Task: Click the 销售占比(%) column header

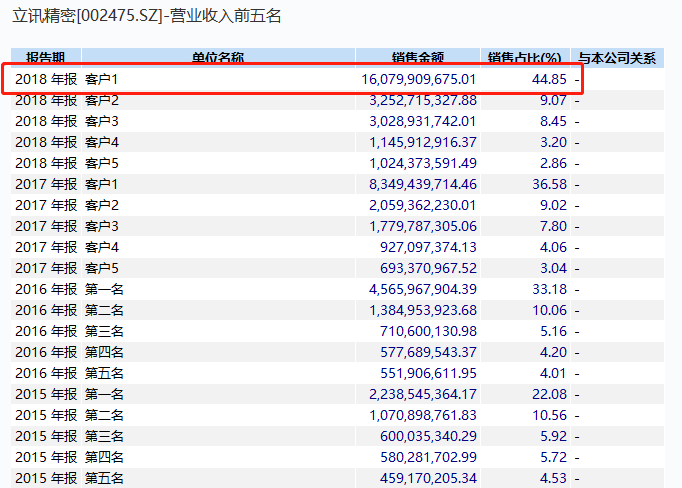Action: pyautogui.click(x=525, y=58)
